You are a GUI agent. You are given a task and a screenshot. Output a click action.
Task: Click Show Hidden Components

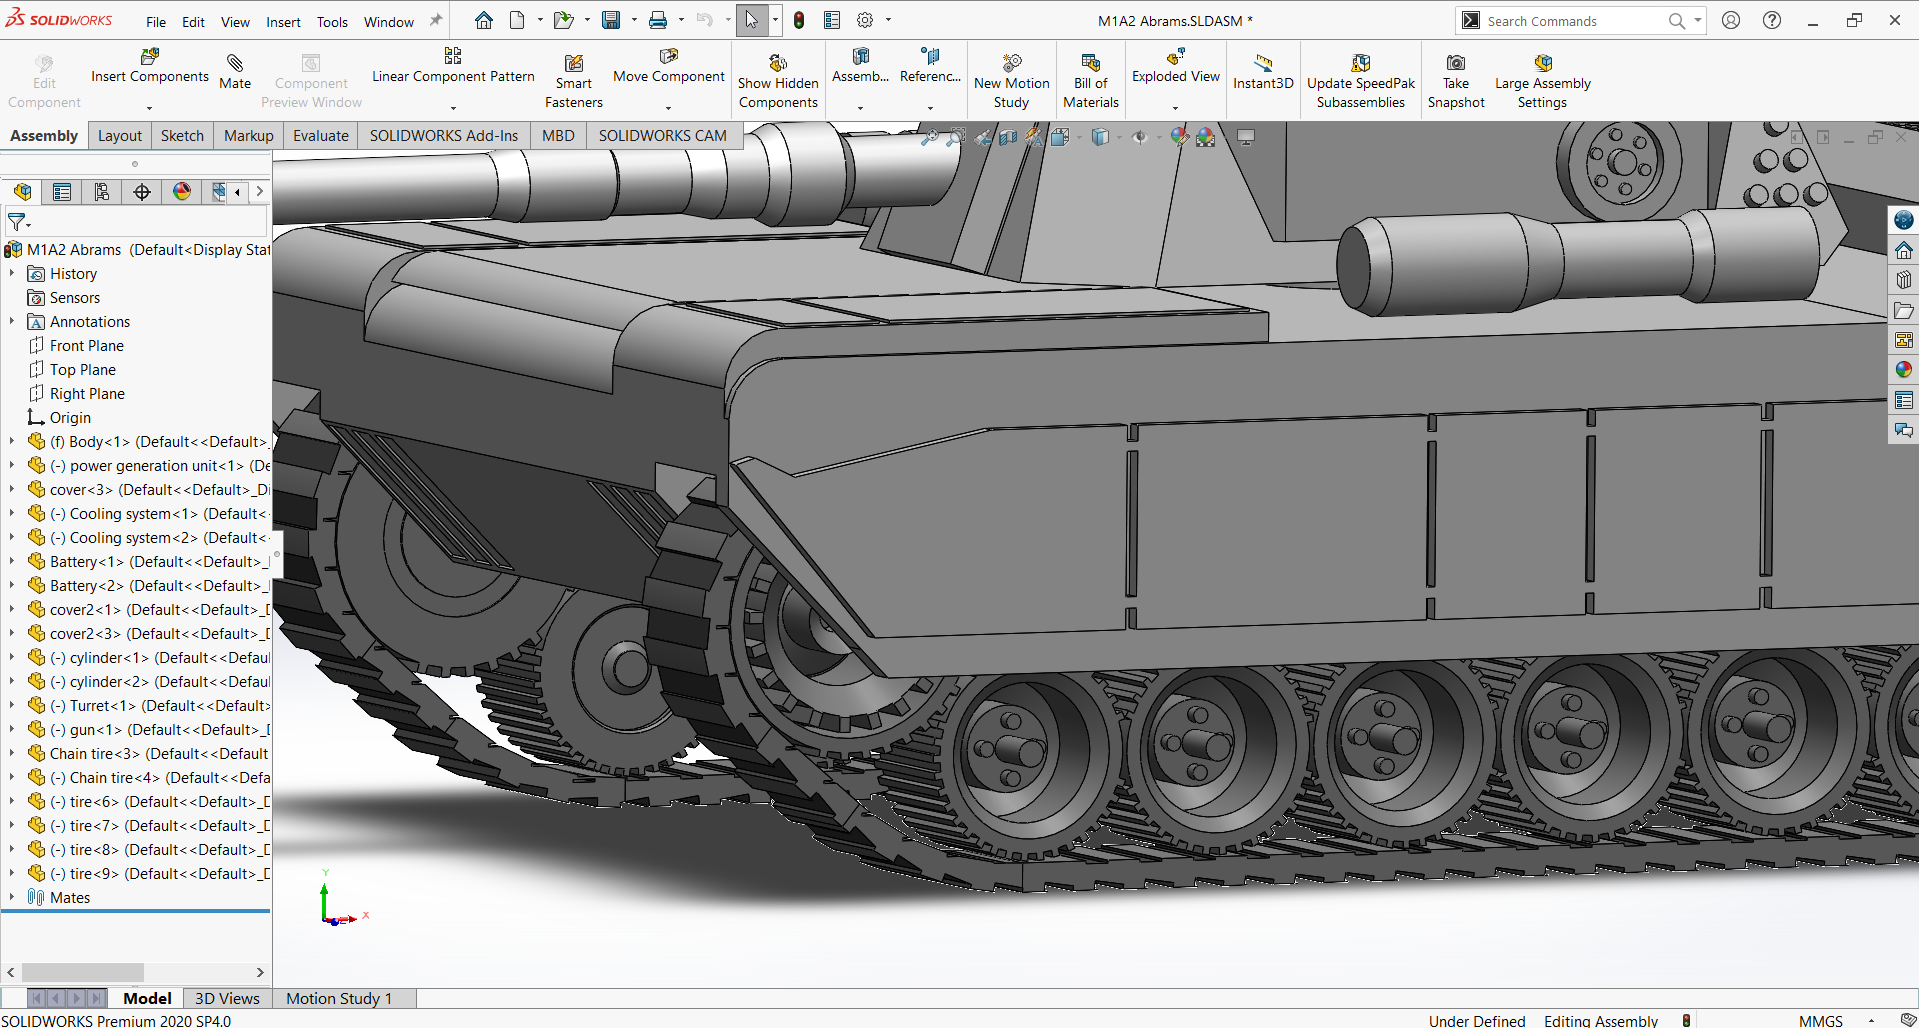[778, 81]
